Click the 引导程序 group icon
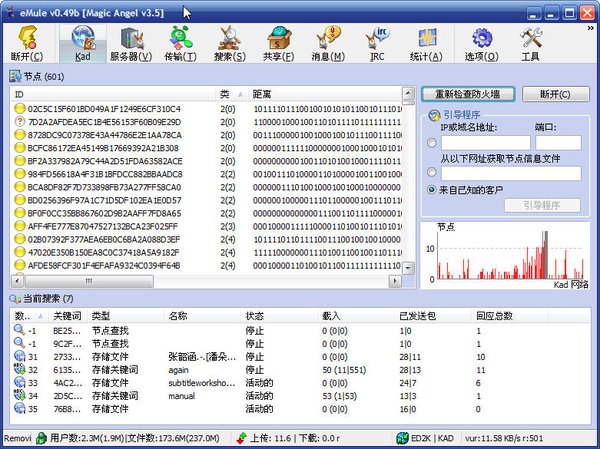This screenshot has height=449, width=600. tap(434, 115)
